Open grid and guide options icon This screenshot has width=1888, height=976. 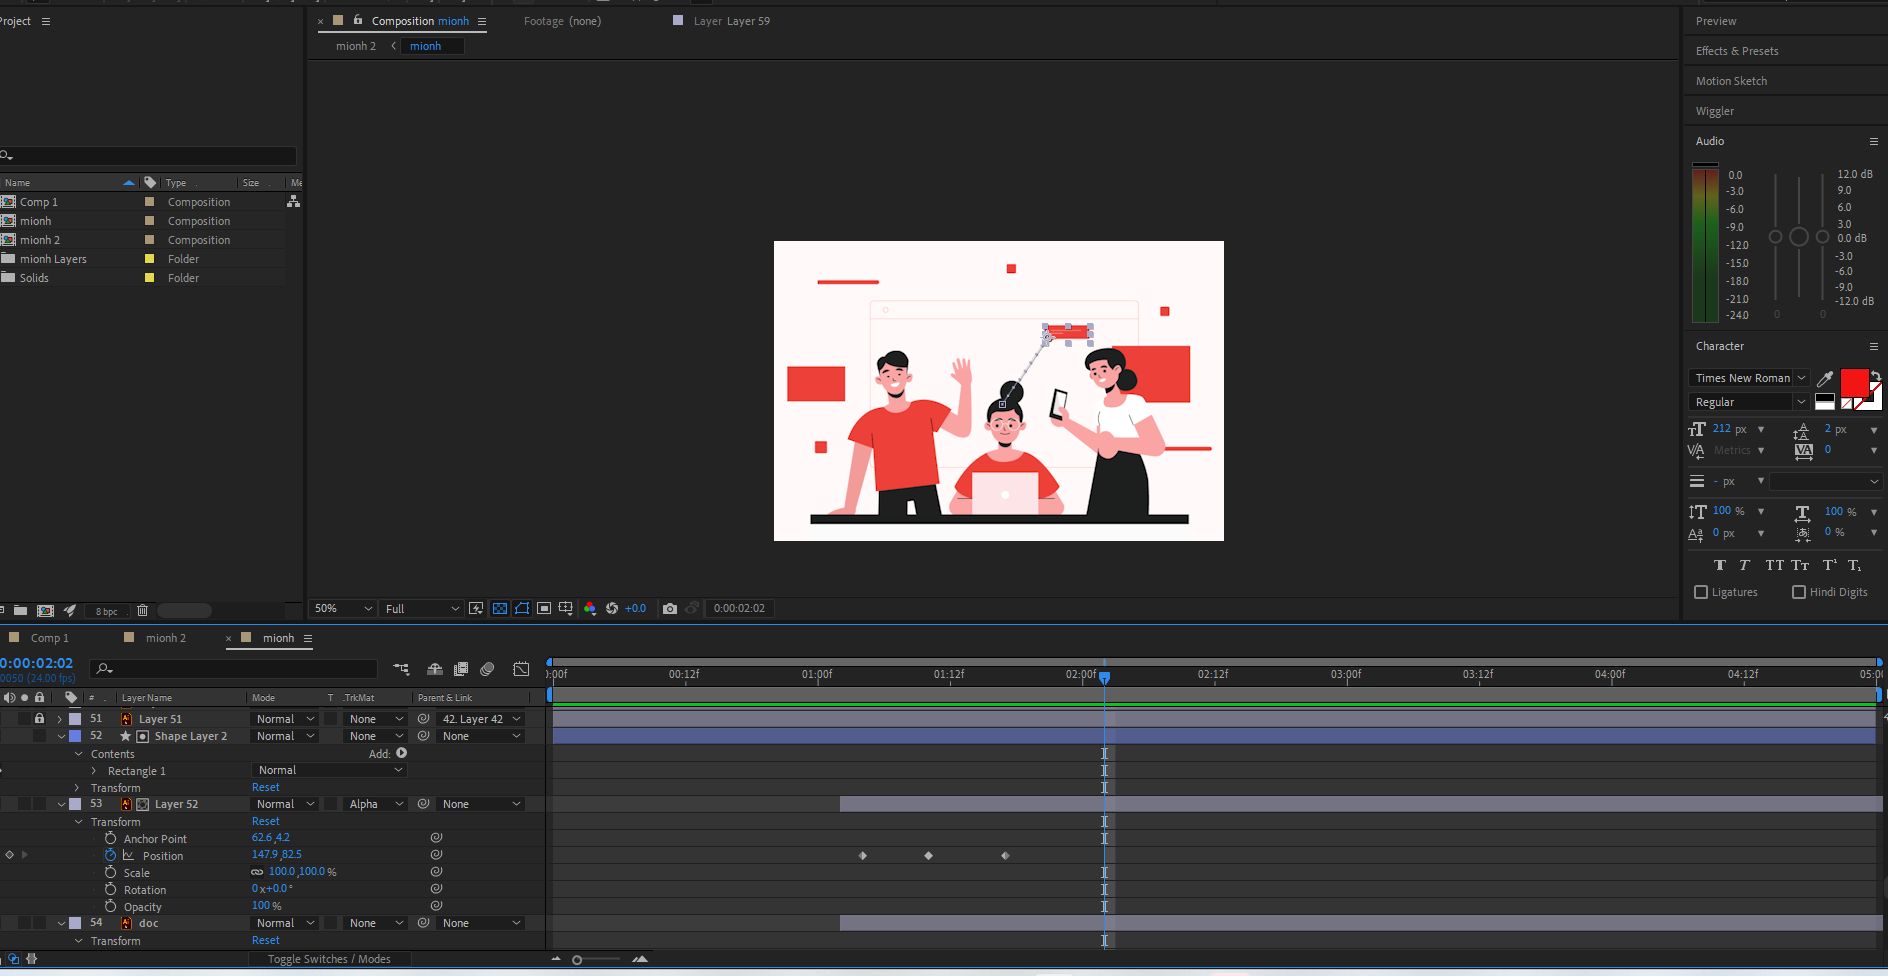click(x=566, y=608)
